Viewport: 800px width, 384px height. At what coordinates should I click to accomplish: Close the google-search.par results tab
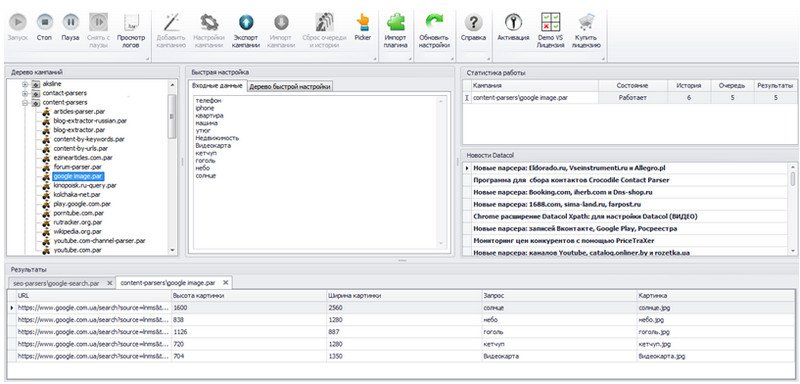[109, 283]
